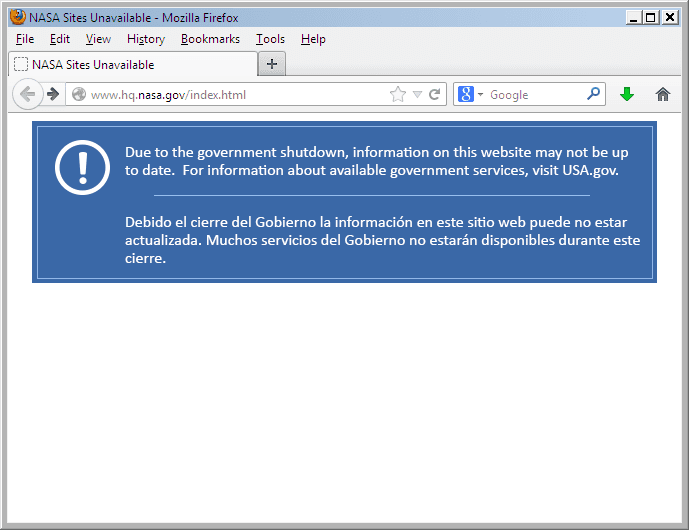Open the View menu
This screenshot has width=689, height=530.
[98, 39]
